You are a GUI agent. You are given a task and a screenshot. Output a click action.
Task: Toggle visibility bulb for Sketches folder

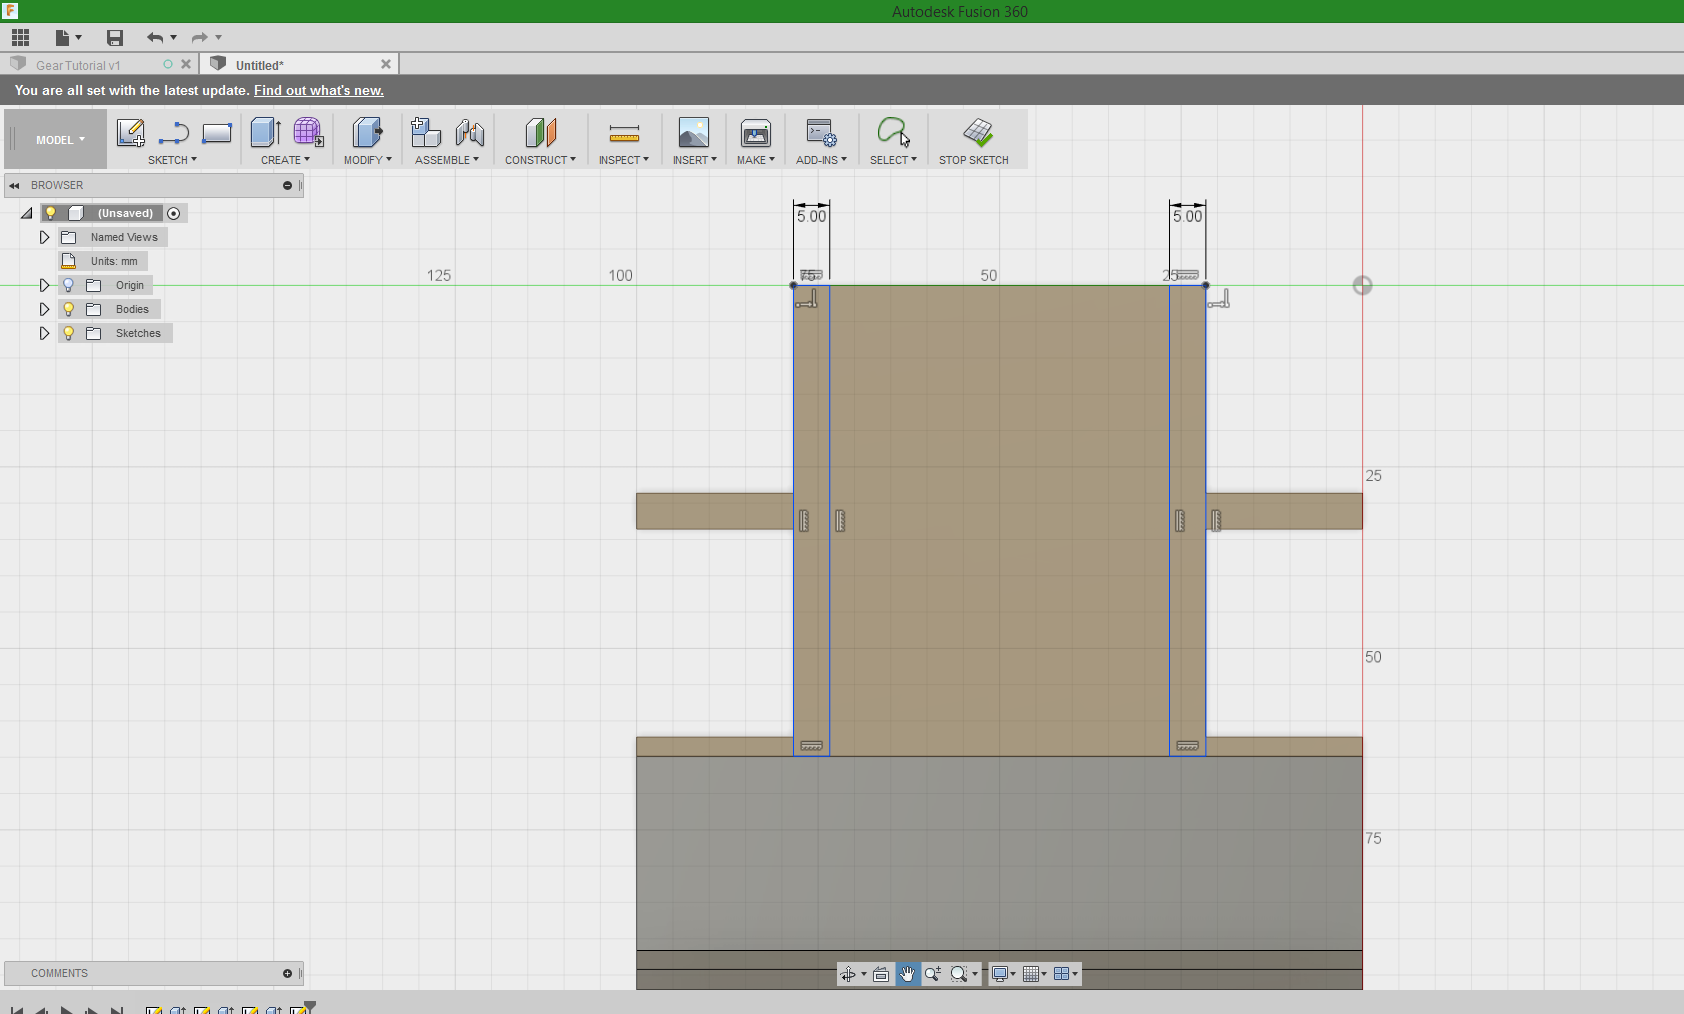[69, 333]
